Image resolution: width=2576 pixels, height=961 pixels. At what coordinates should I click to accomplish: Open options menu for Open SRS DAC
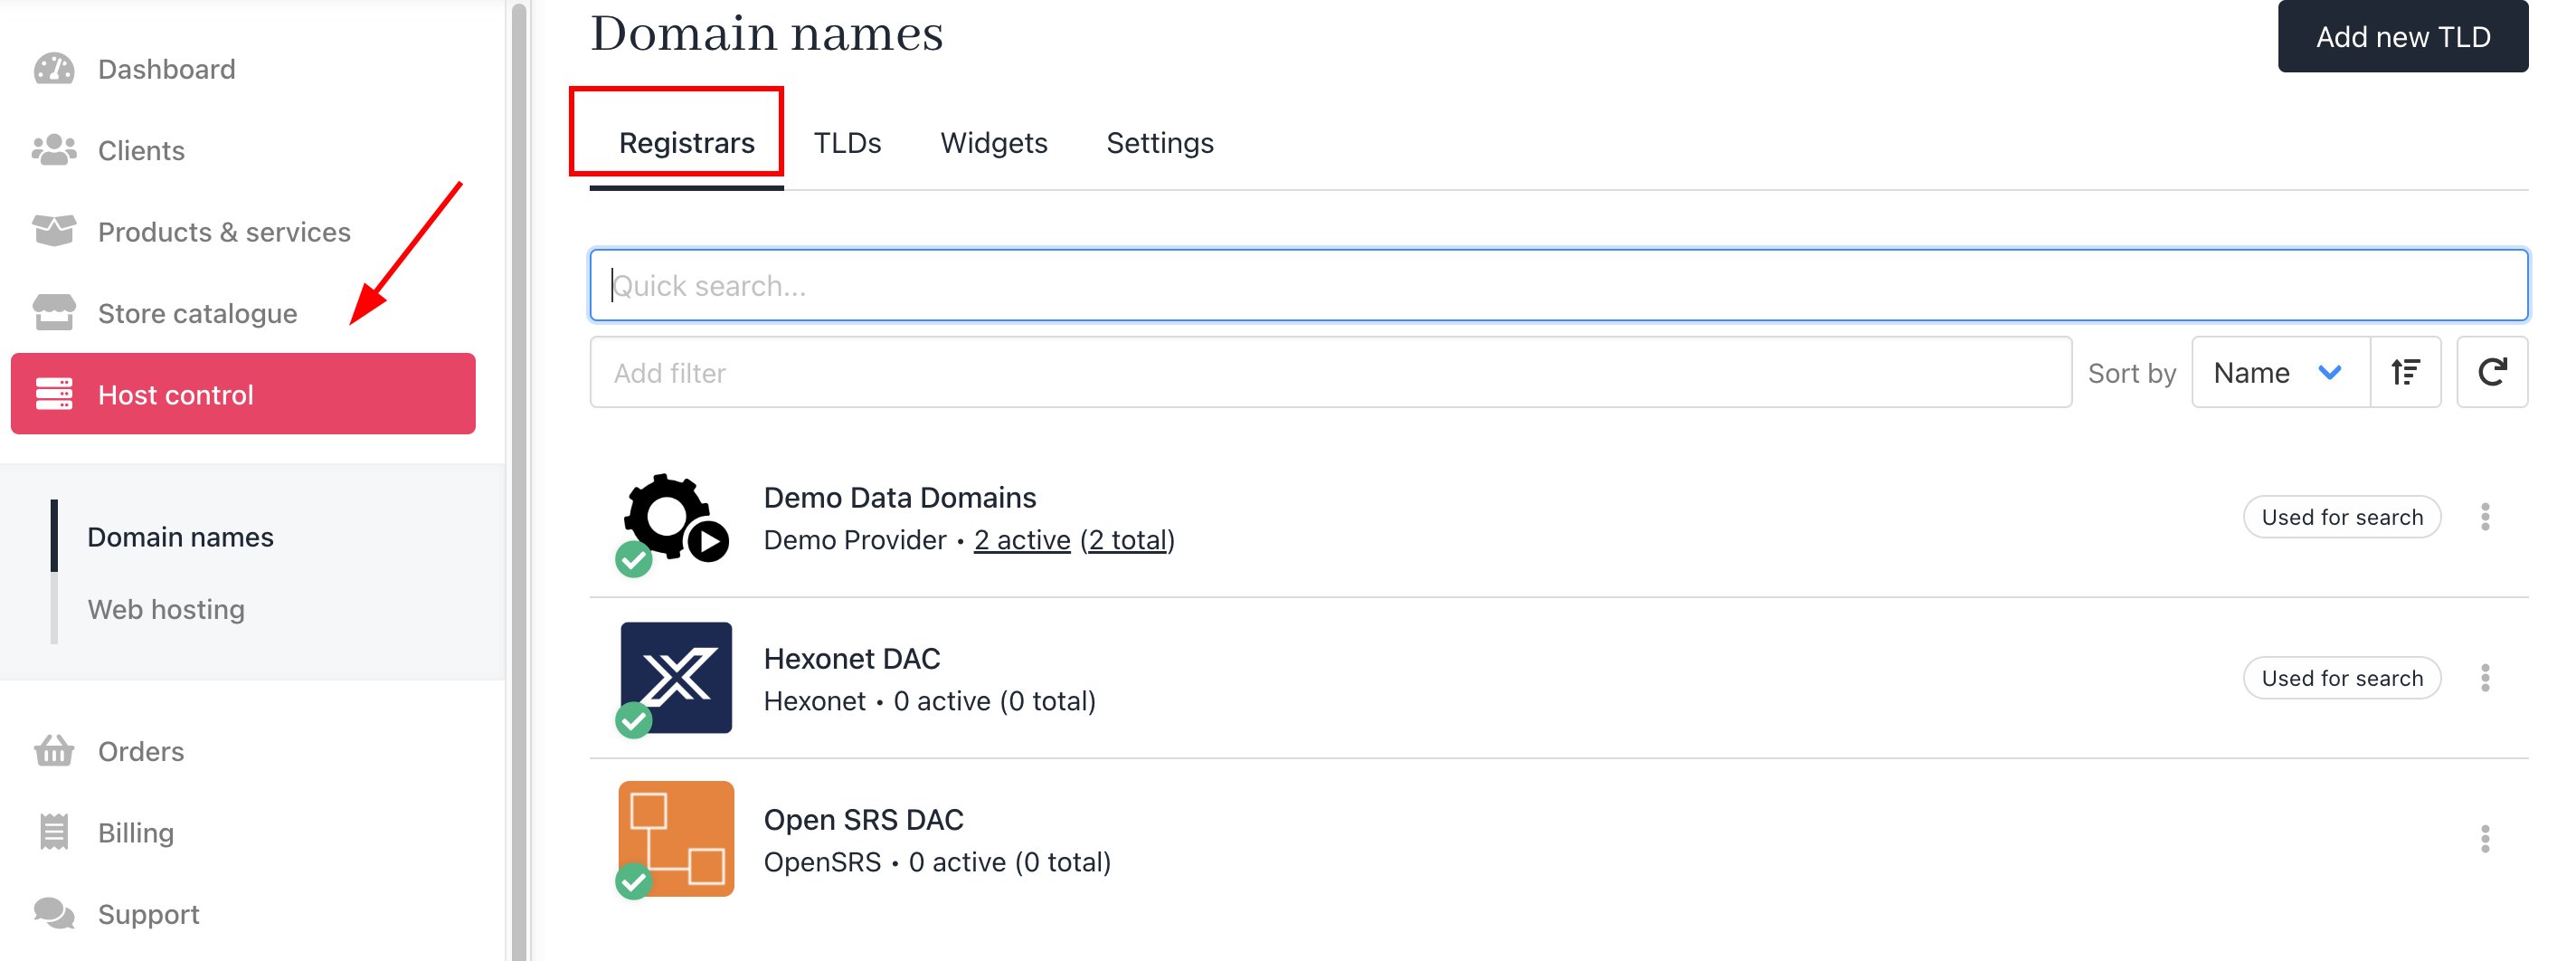coord(2485,839)
